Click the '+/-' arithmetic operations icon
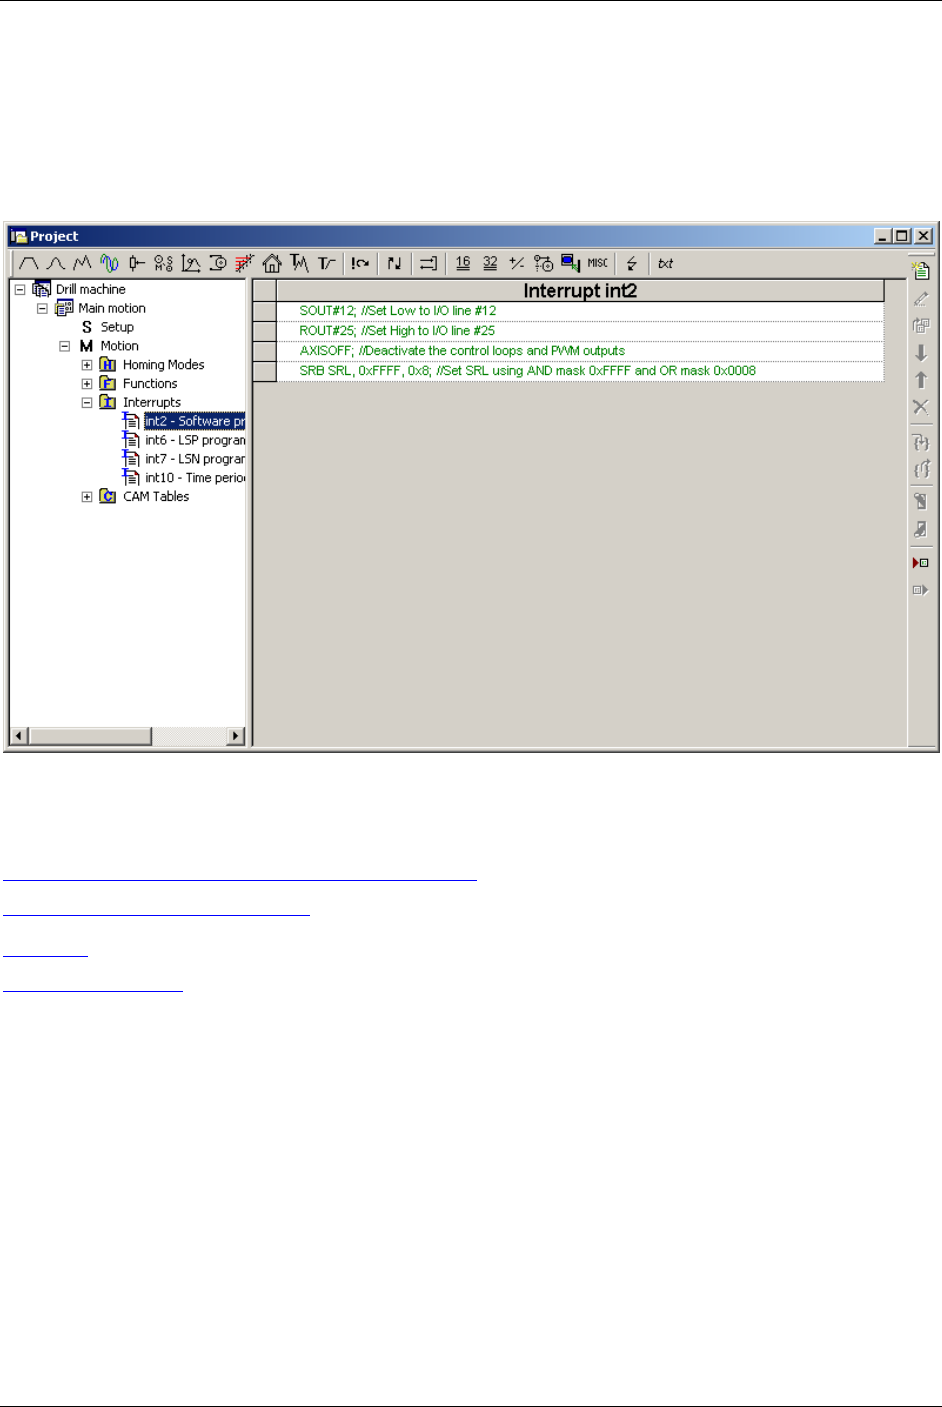This screenshot has width=942, height=1407. click(517, 263)
